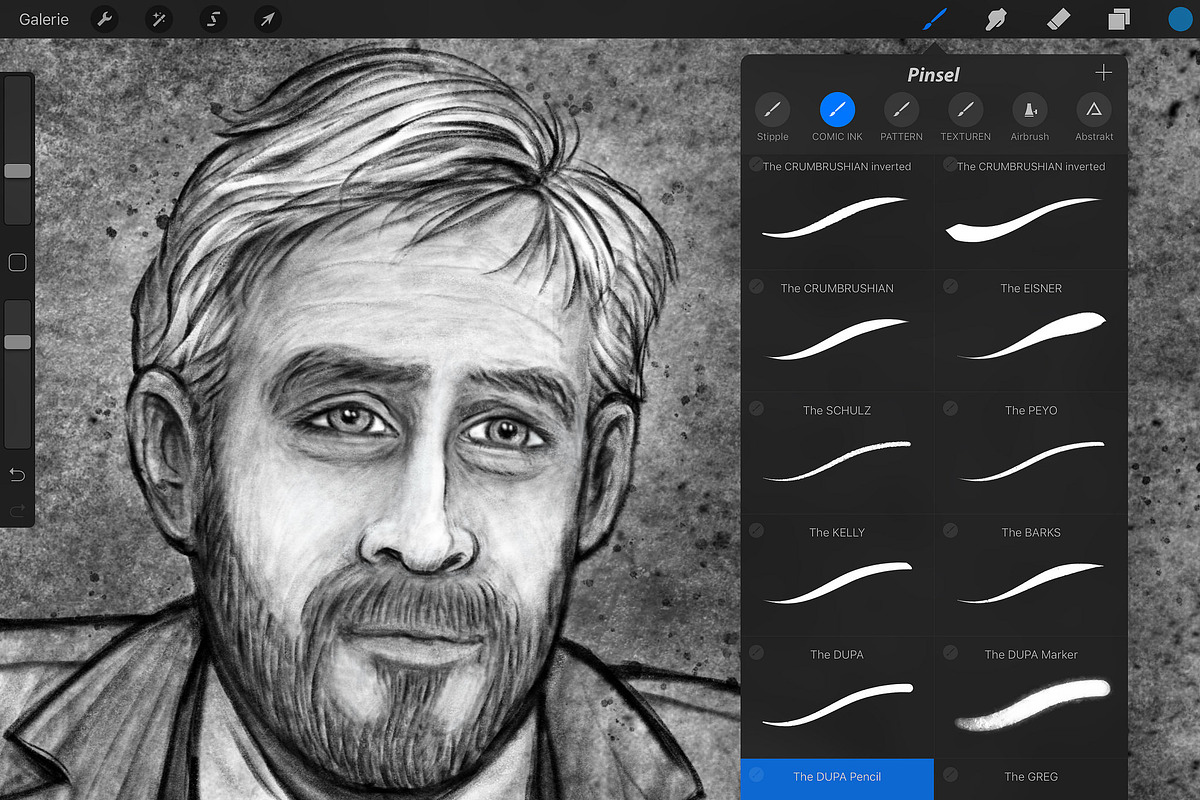Choose The DUPA Marker brush
This screenshot has height=800, width=1200.
point(1031,696)
